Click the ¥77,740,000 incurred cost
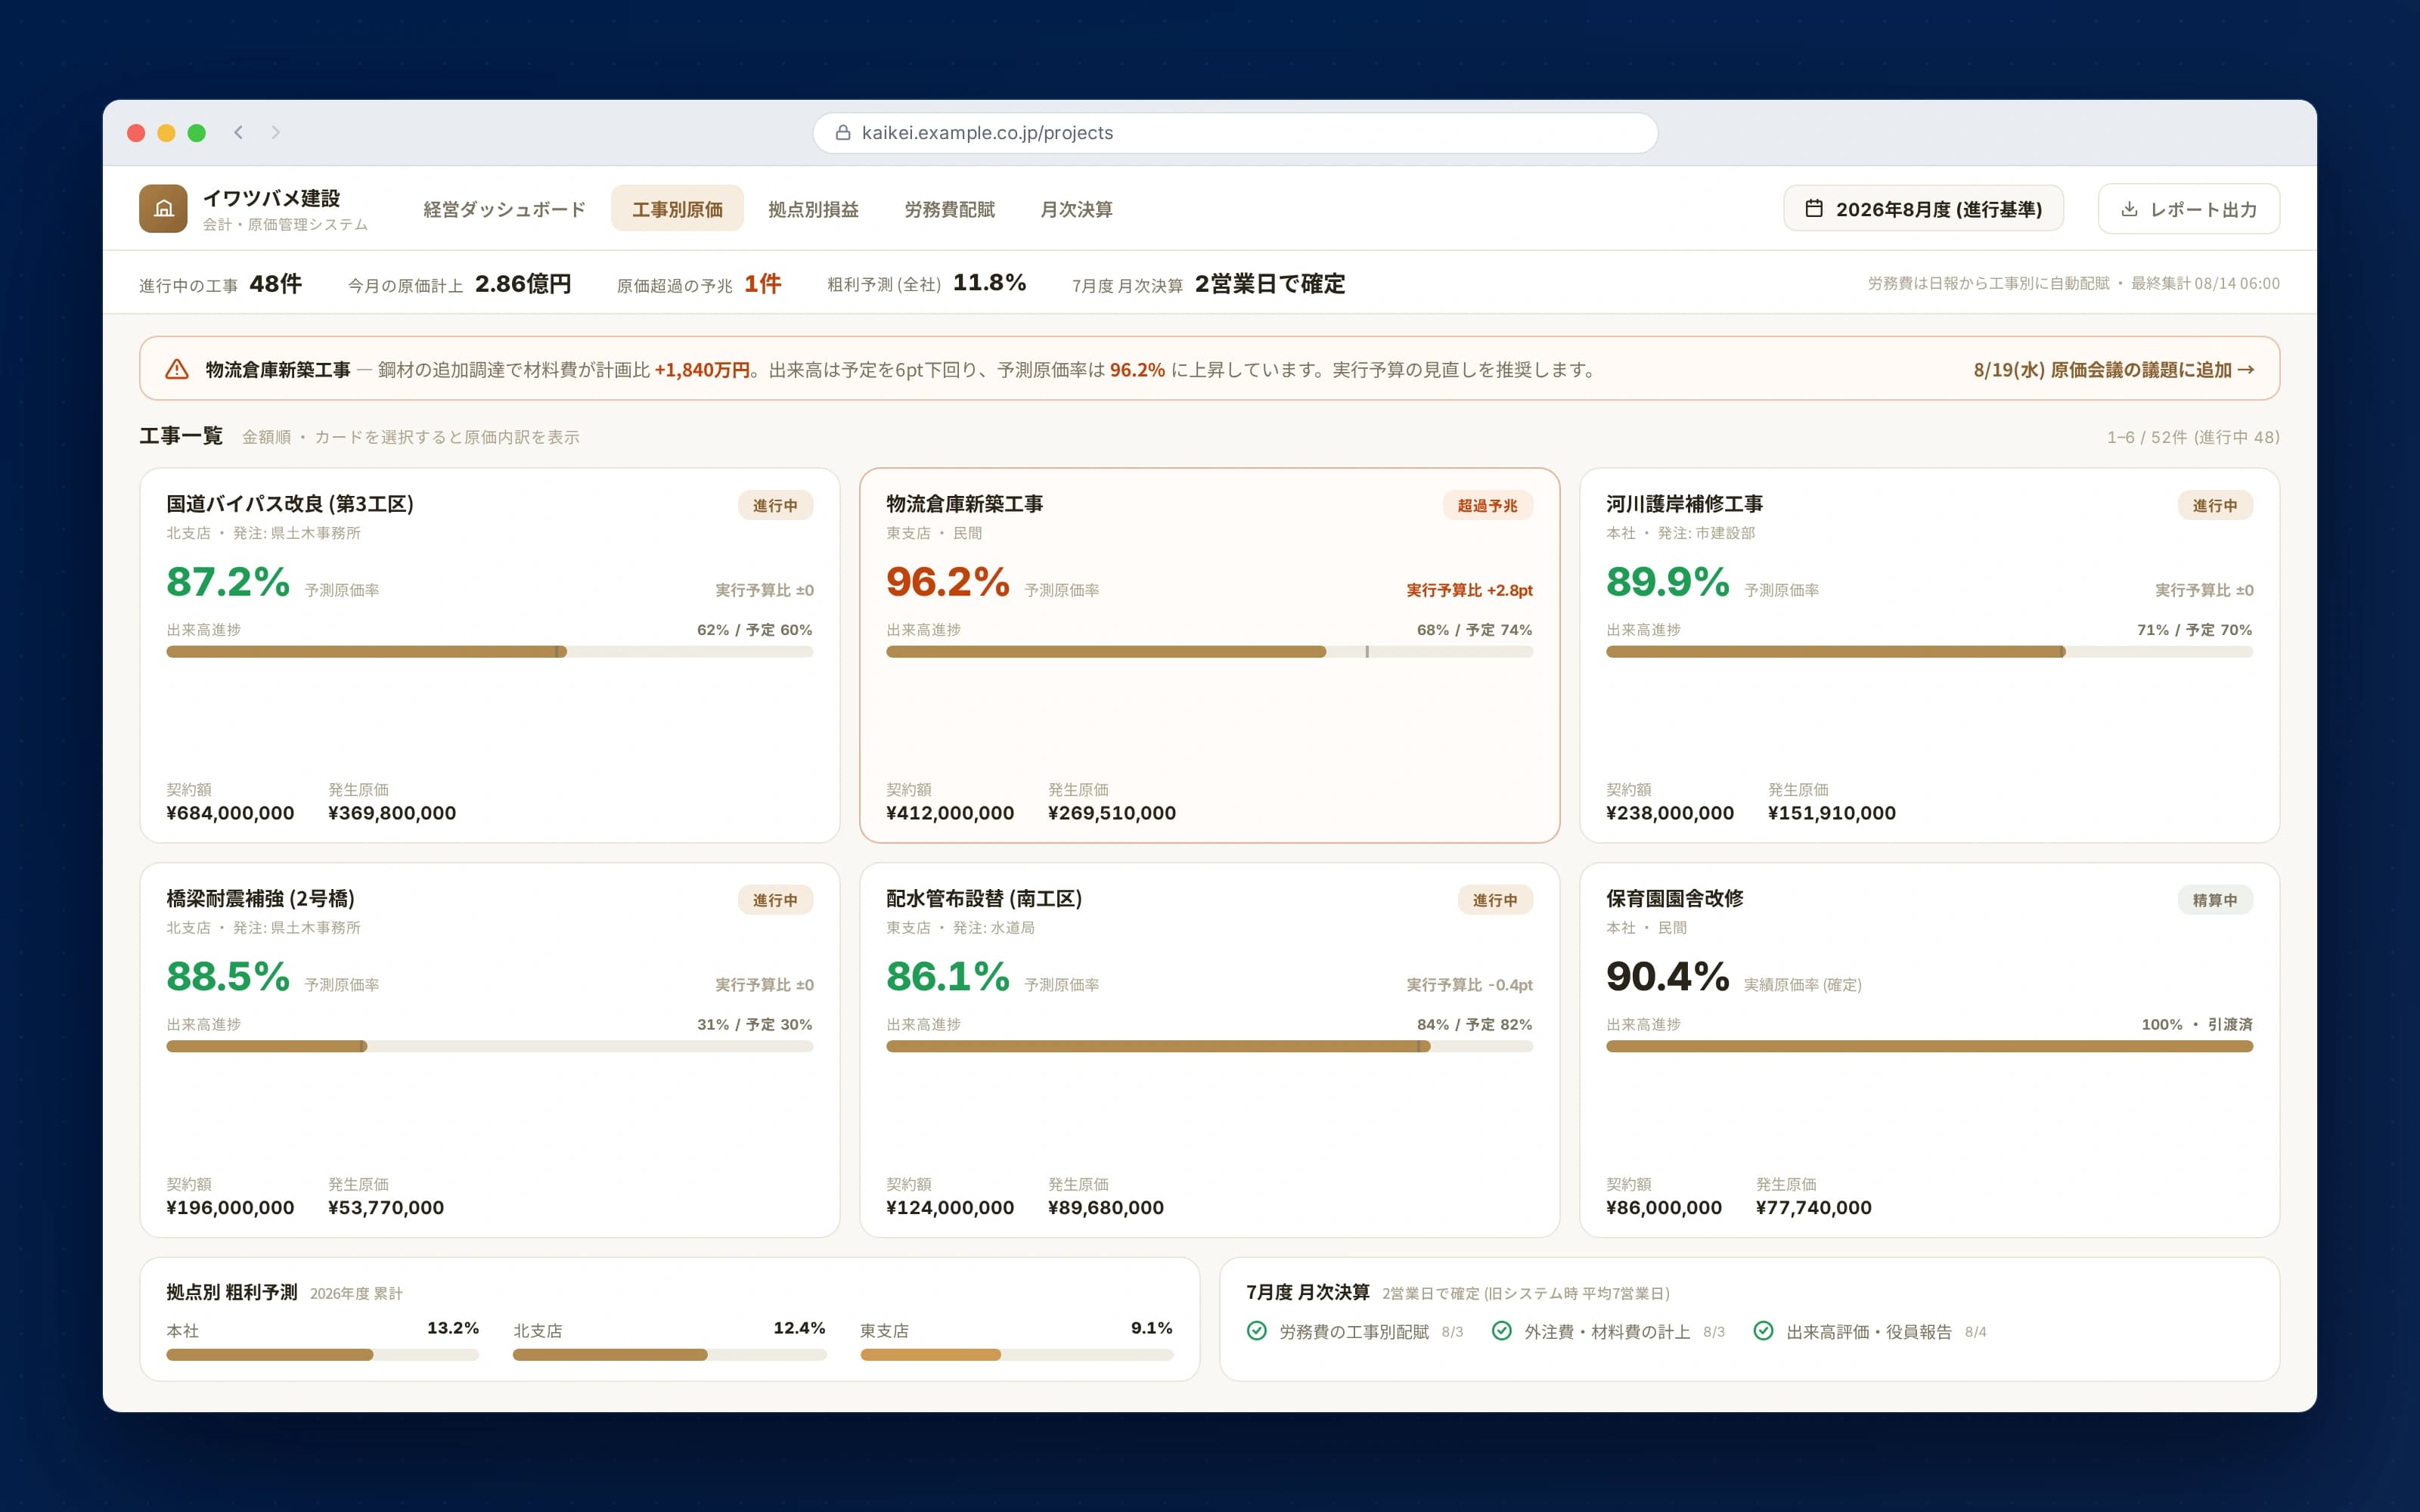Image resolution: width=2420 pixels, height=1512 pixels. 1813,1207
